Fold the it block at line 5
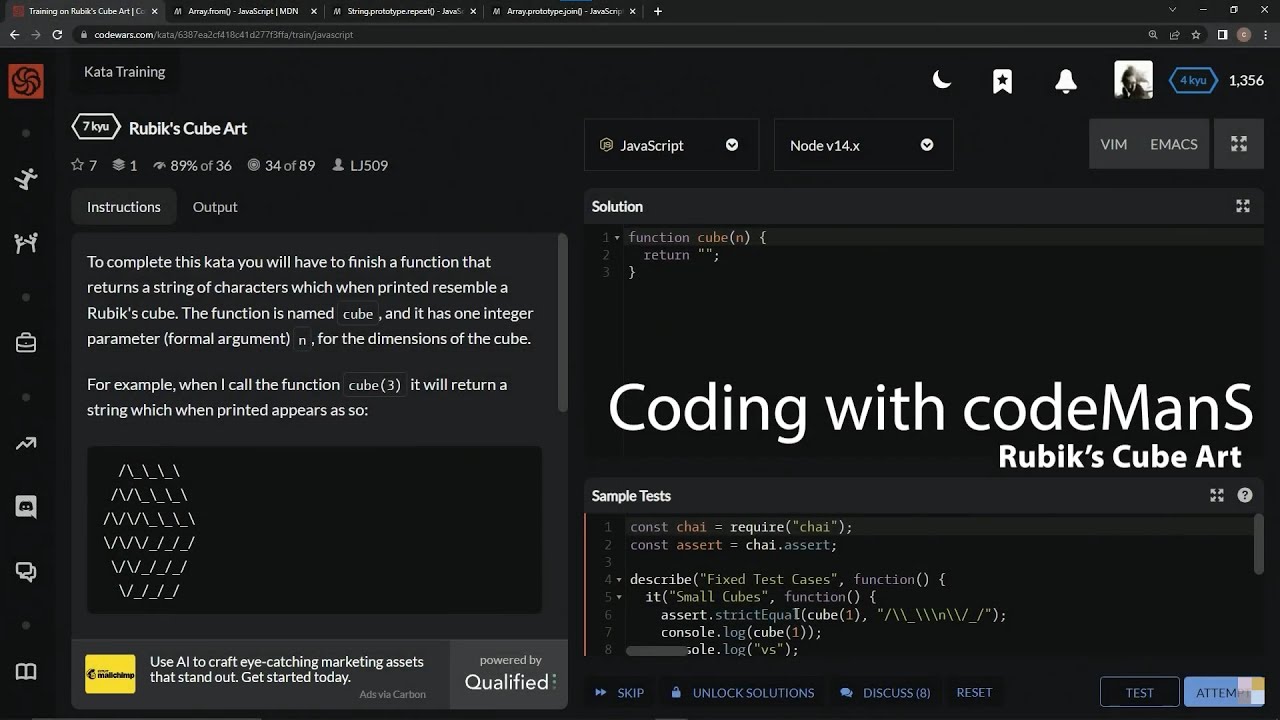1280x720 pixels. pos(619,597)
